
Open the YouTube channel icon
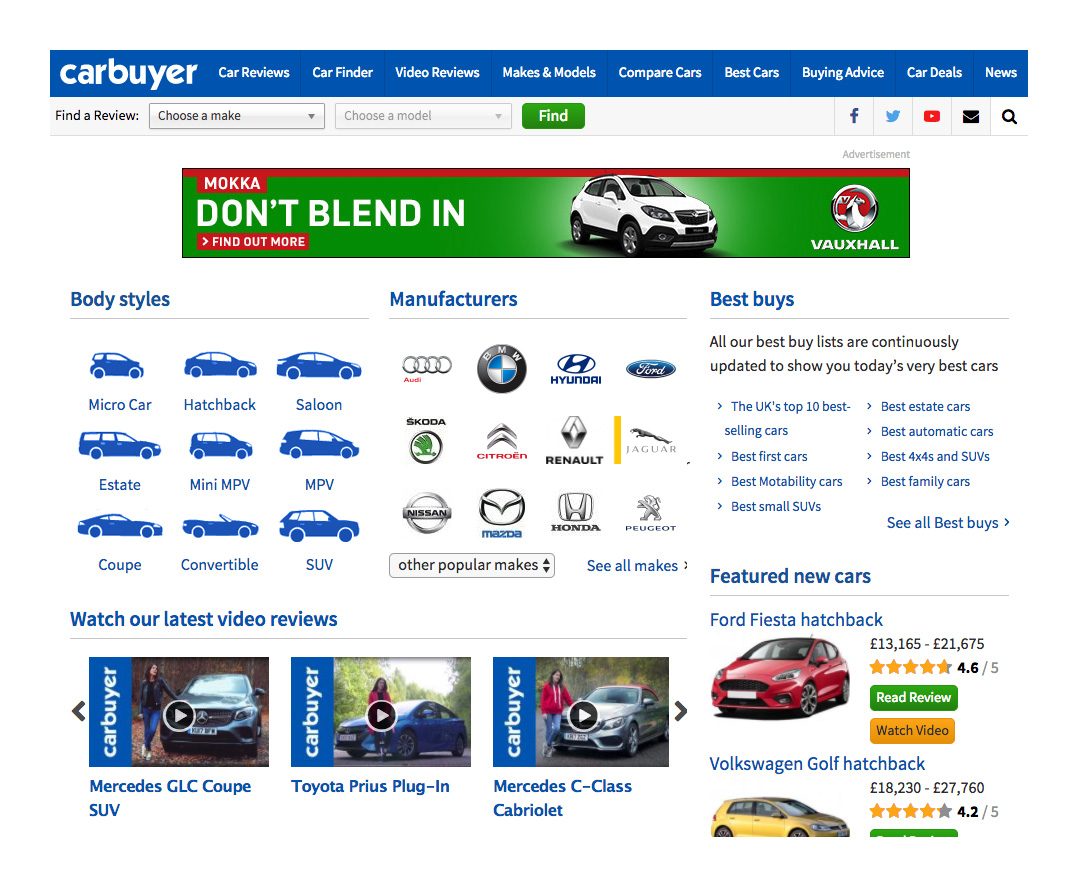932,116
